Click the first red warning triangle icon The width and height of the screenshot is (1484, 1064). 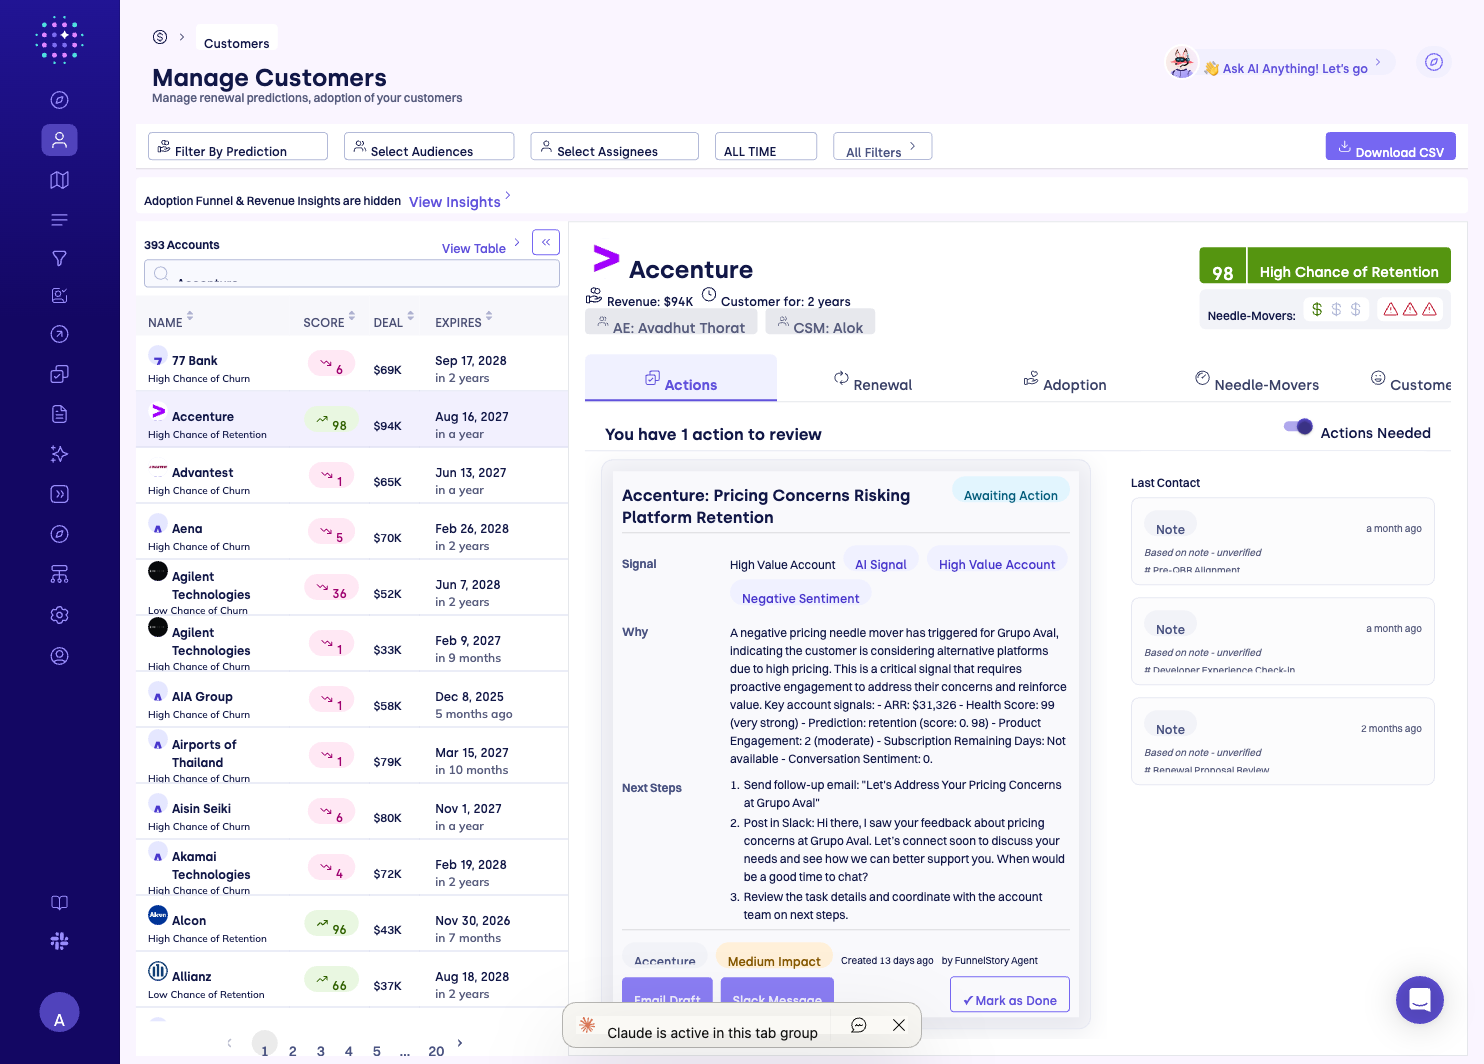coord(1391,309)
